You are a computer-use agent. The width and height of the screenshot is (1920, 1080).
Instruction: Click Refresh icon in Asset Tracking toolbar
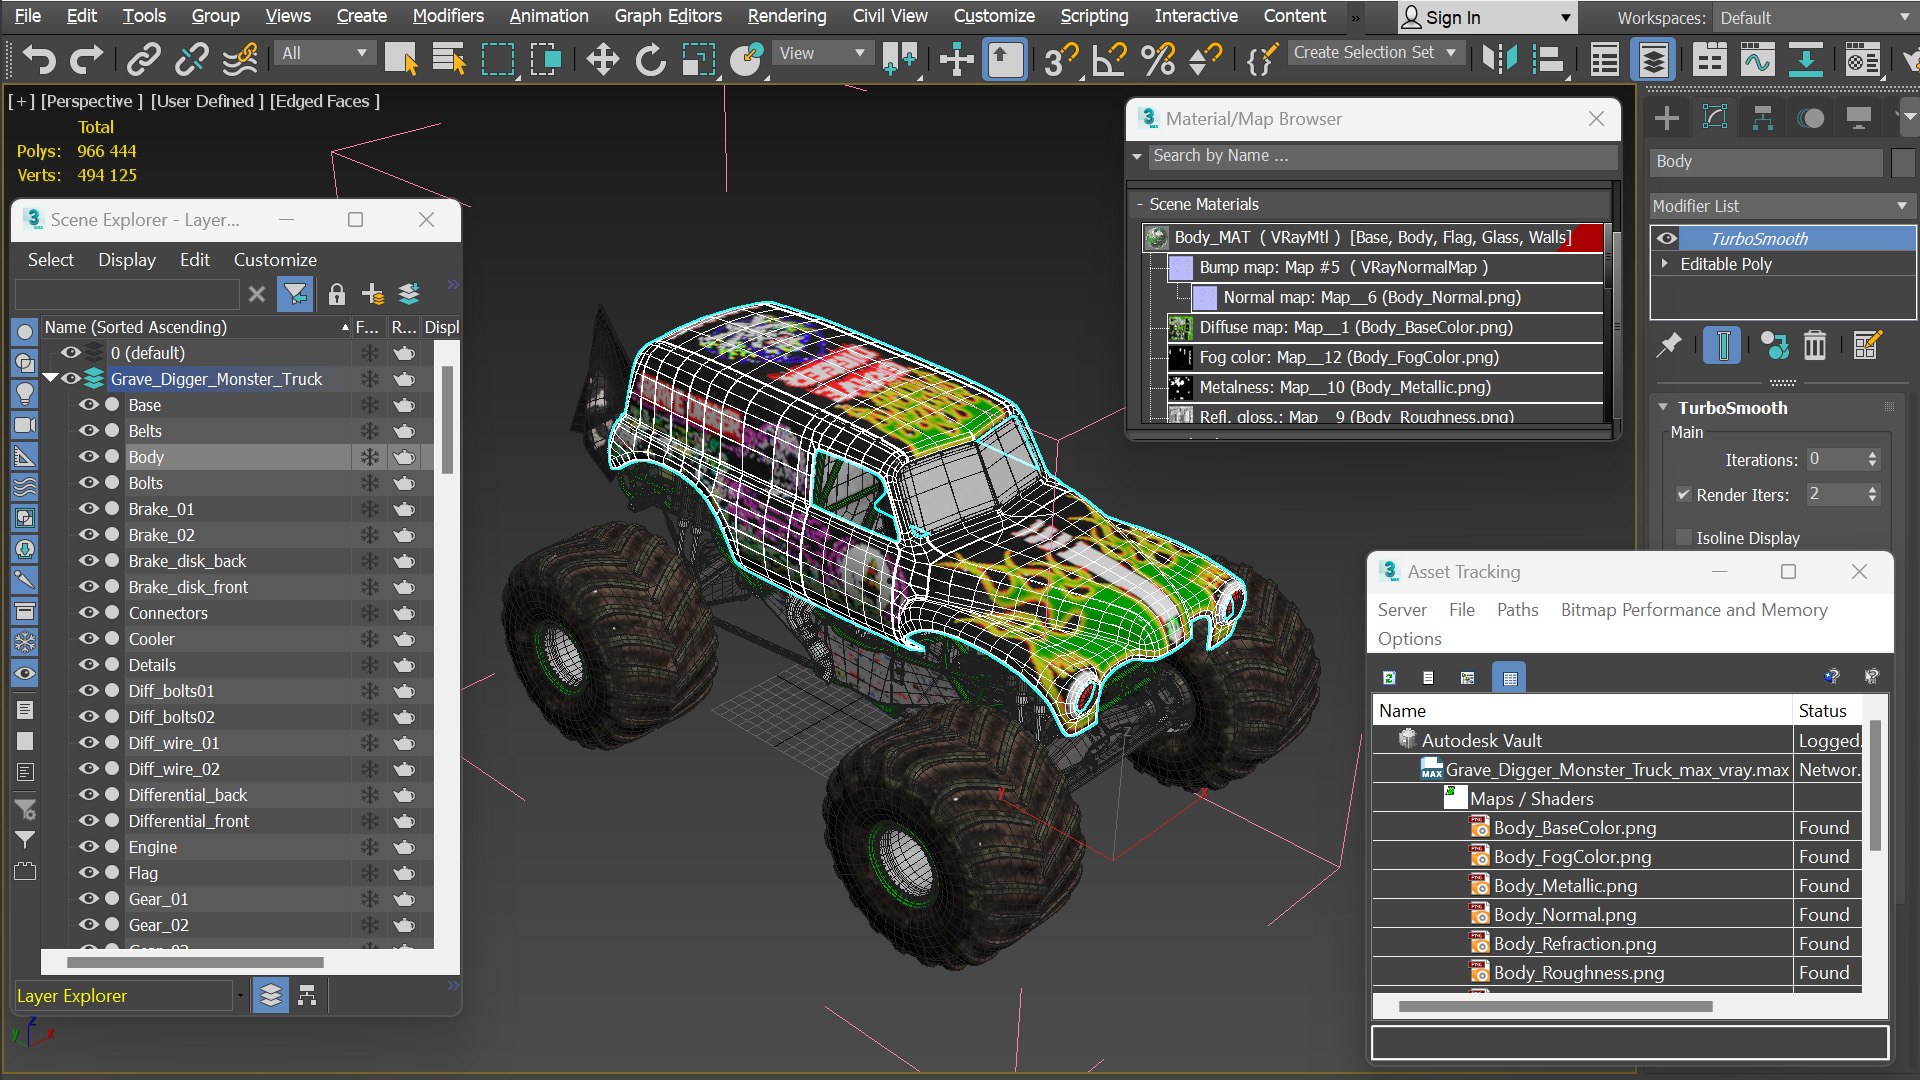click(1389, 678)
